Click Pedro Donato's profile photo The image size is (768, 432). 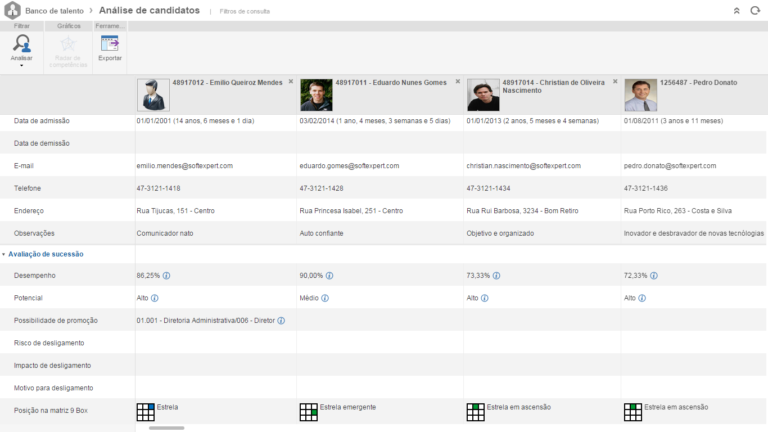click(641, 95)
